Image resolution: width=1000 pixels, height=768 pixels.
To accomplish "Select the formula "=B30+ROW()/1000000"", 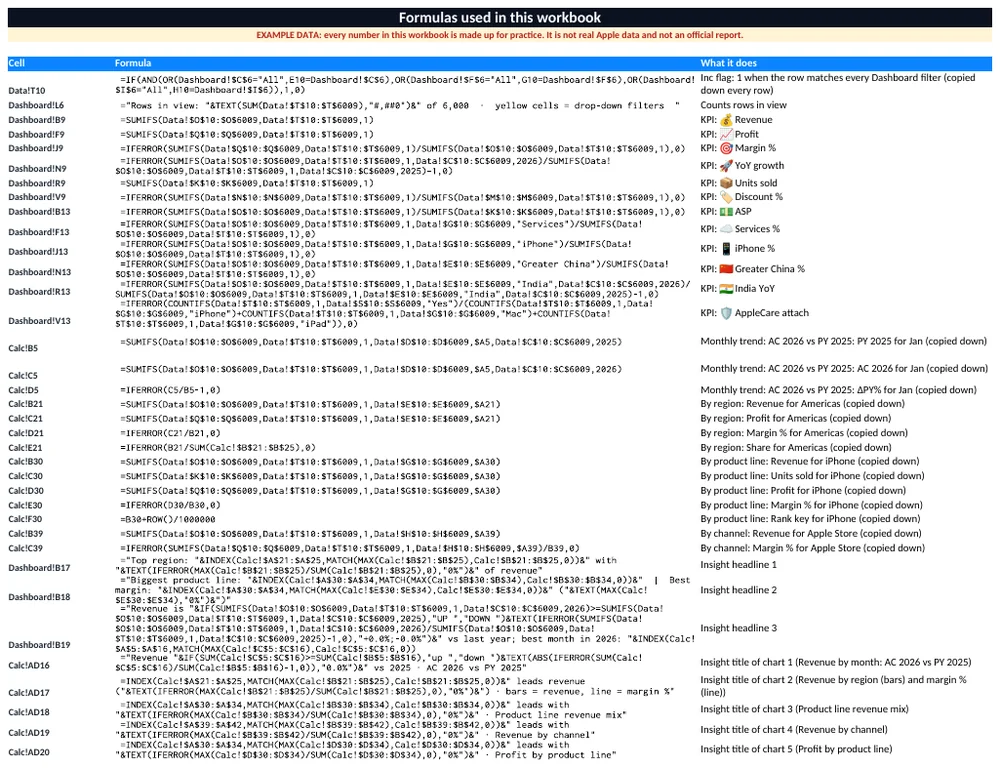I will (168, 519).
